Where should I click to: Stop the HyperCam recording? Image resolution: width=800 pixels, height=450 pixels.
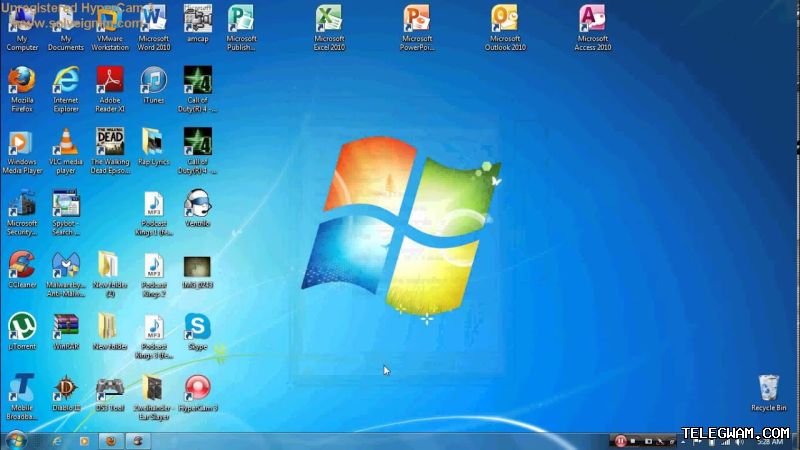tap(633, 441)
